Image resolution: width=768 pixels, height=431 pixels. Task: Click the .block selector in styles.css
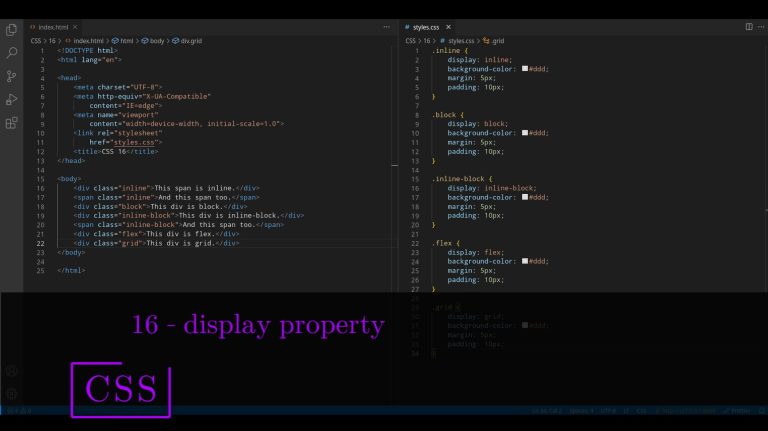[444, 115]
